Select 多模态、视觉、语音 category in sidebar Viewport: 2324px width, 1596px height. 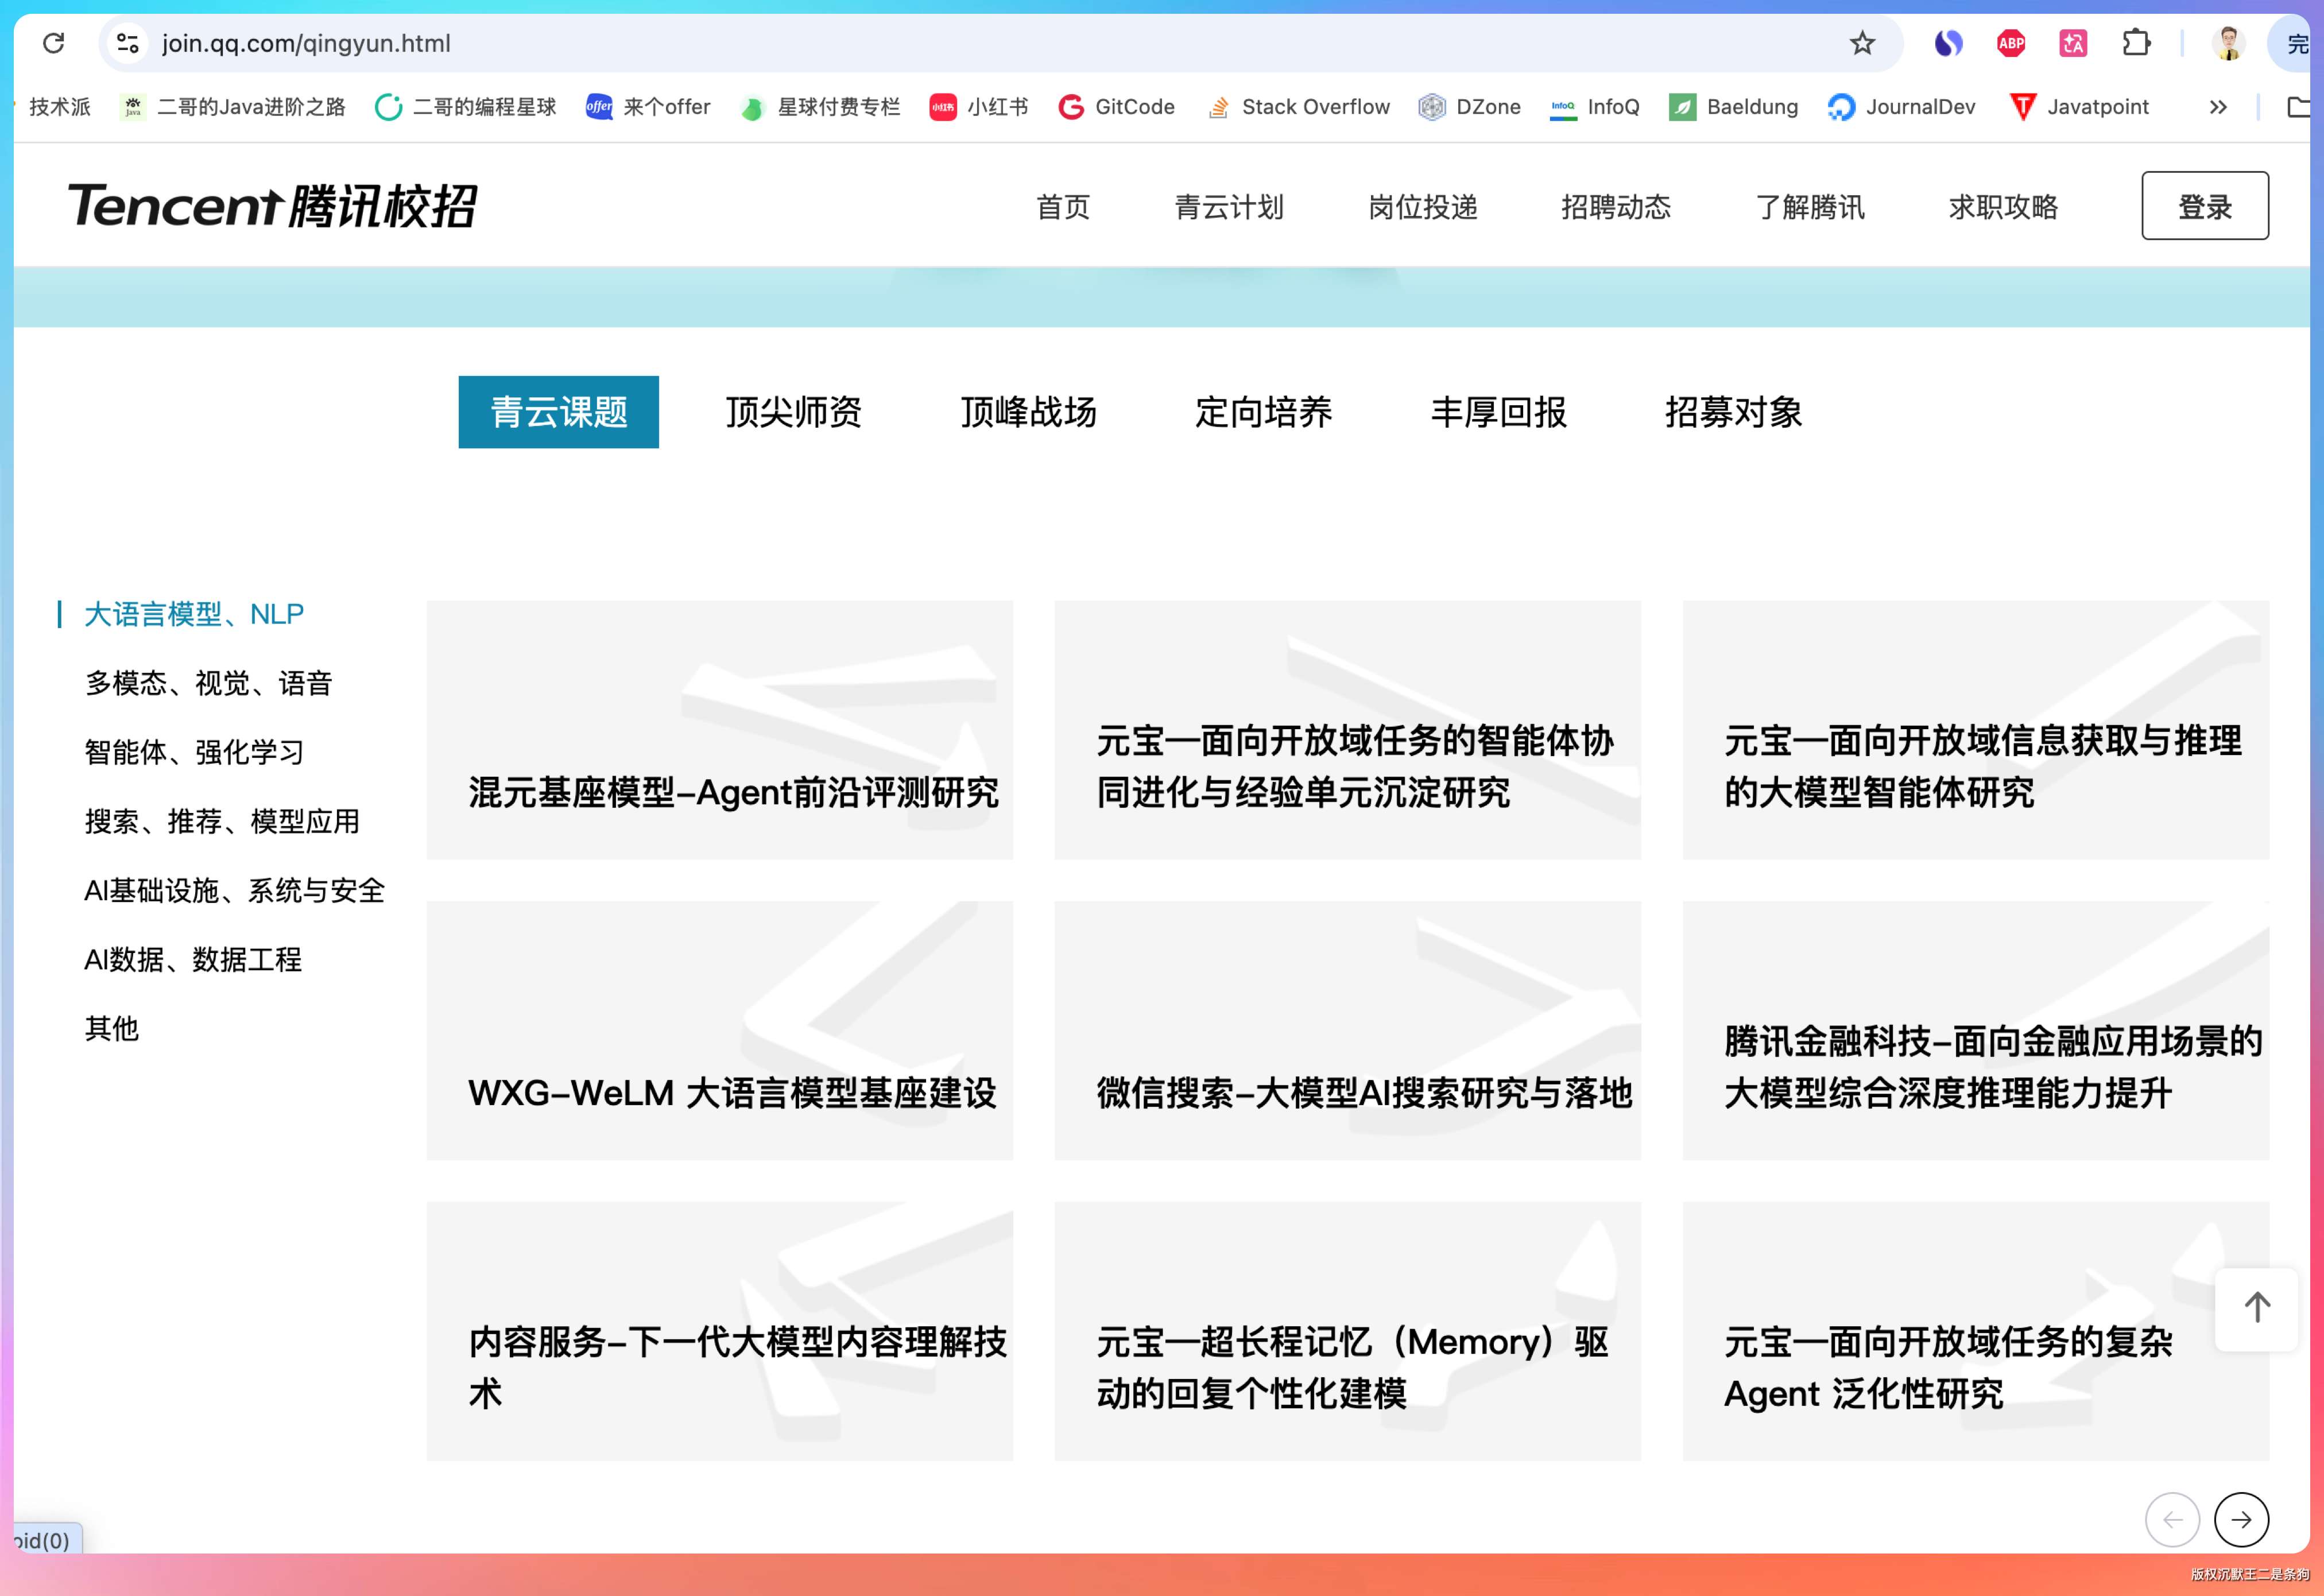click(208, 683)
